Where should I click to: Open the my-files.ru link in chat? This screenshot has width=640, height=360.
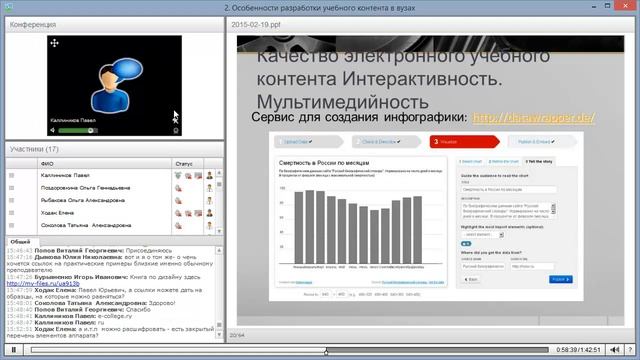pos(43,283)
